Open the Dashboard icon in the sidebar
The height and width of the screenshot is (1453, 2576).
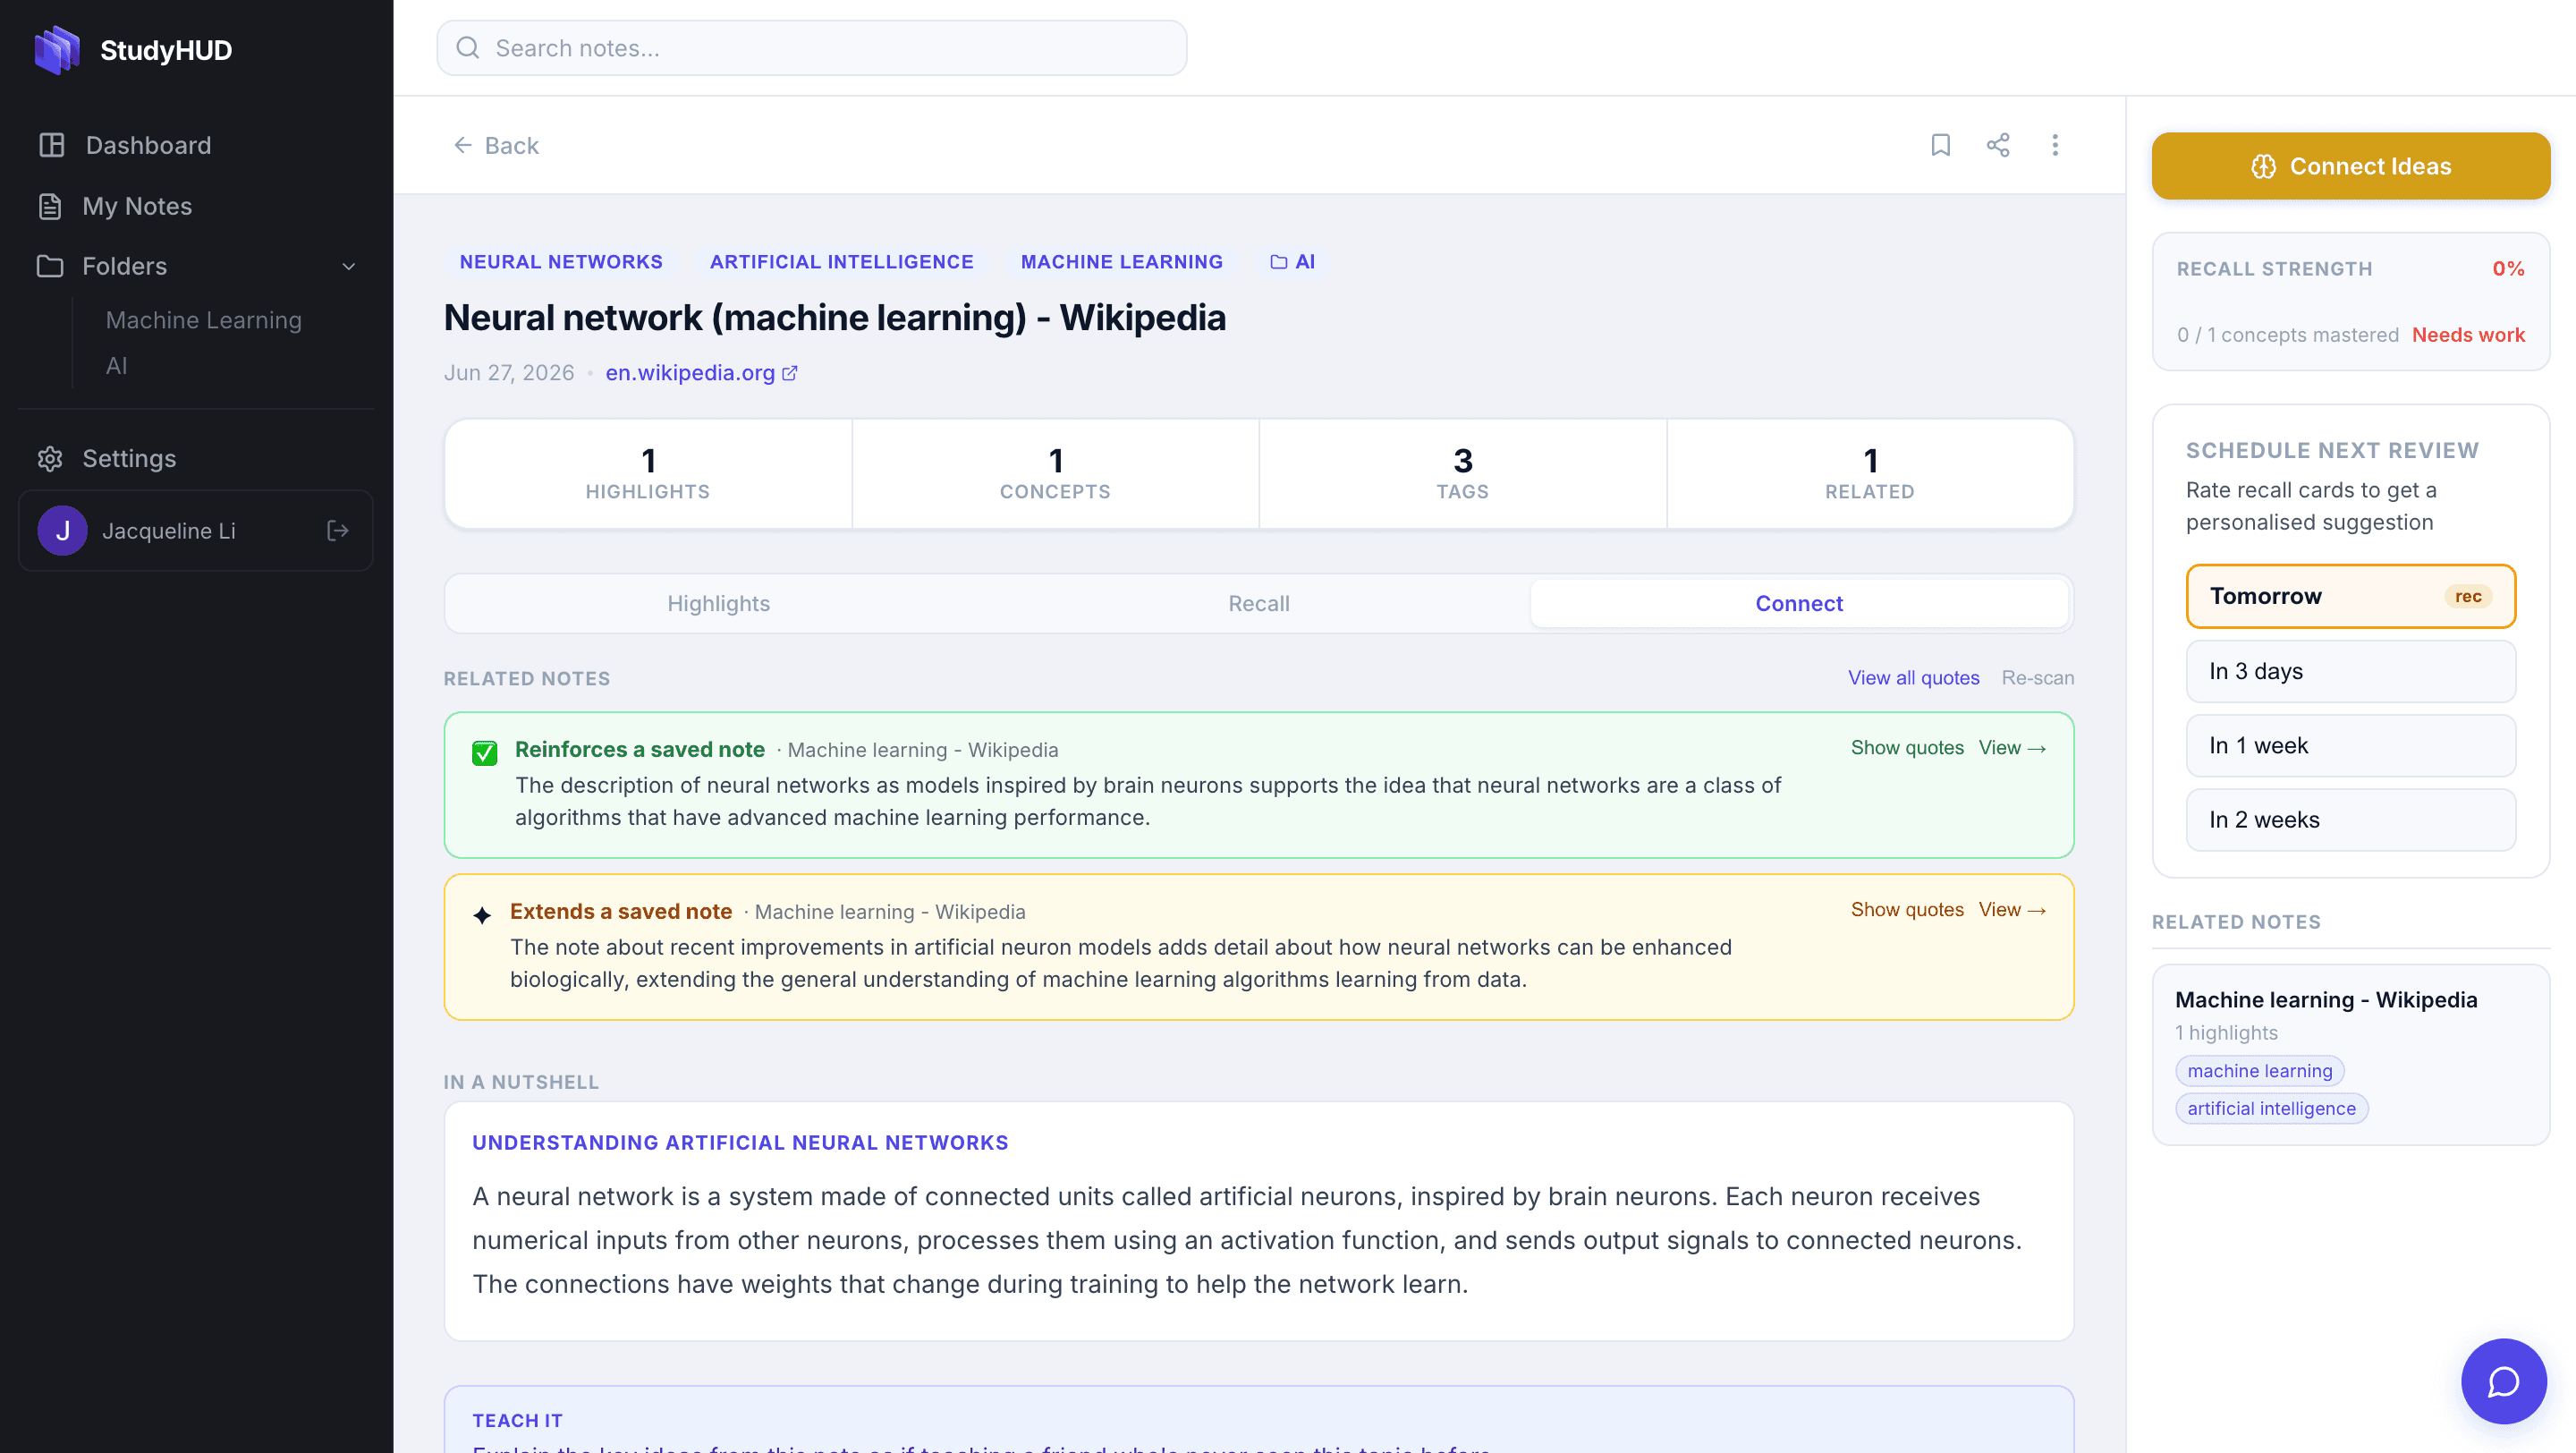click(51, 145)
